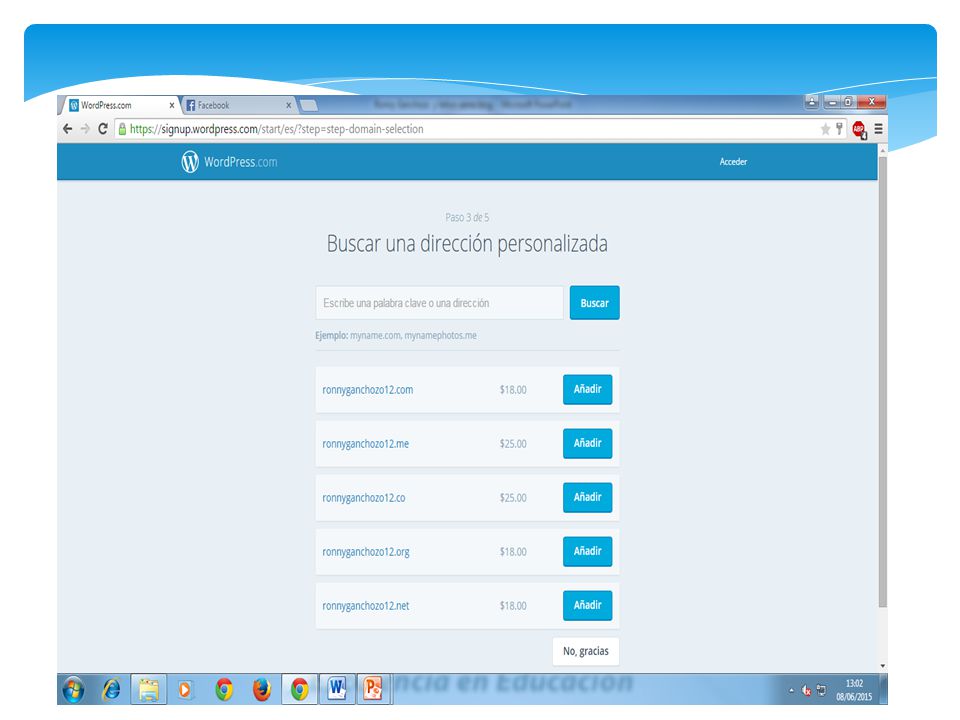Launch Internet Explorer from the taskbar
Viewport: 960px width, 720px height.
click(111, 689)
